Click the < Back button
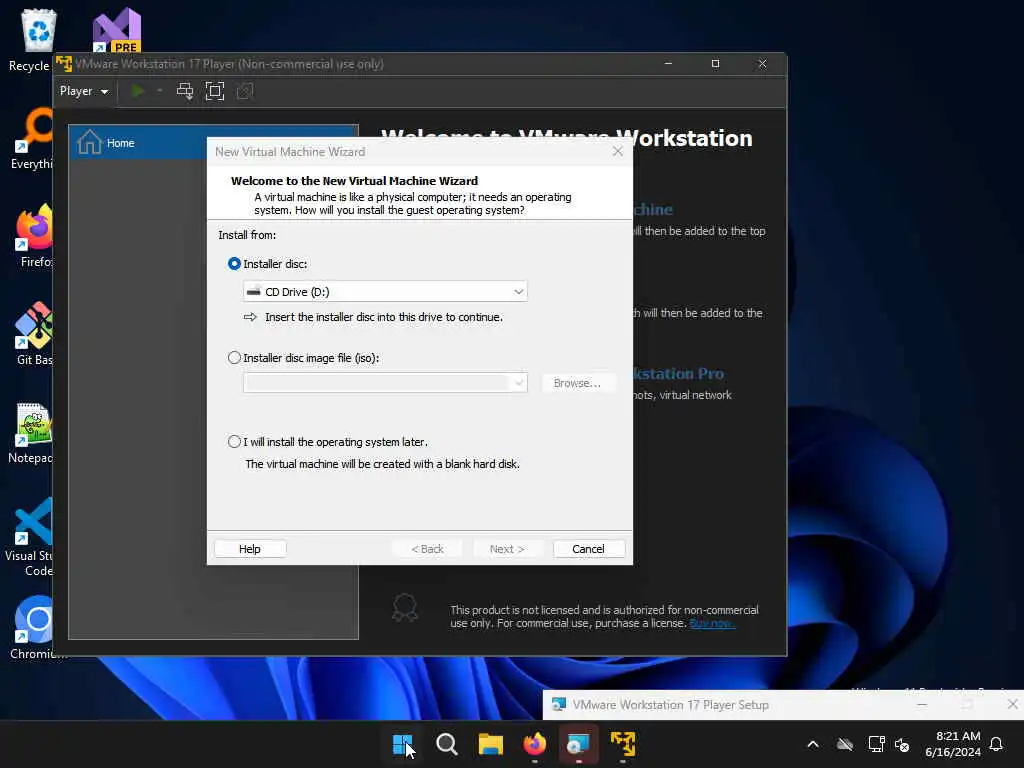 (427, 549)
